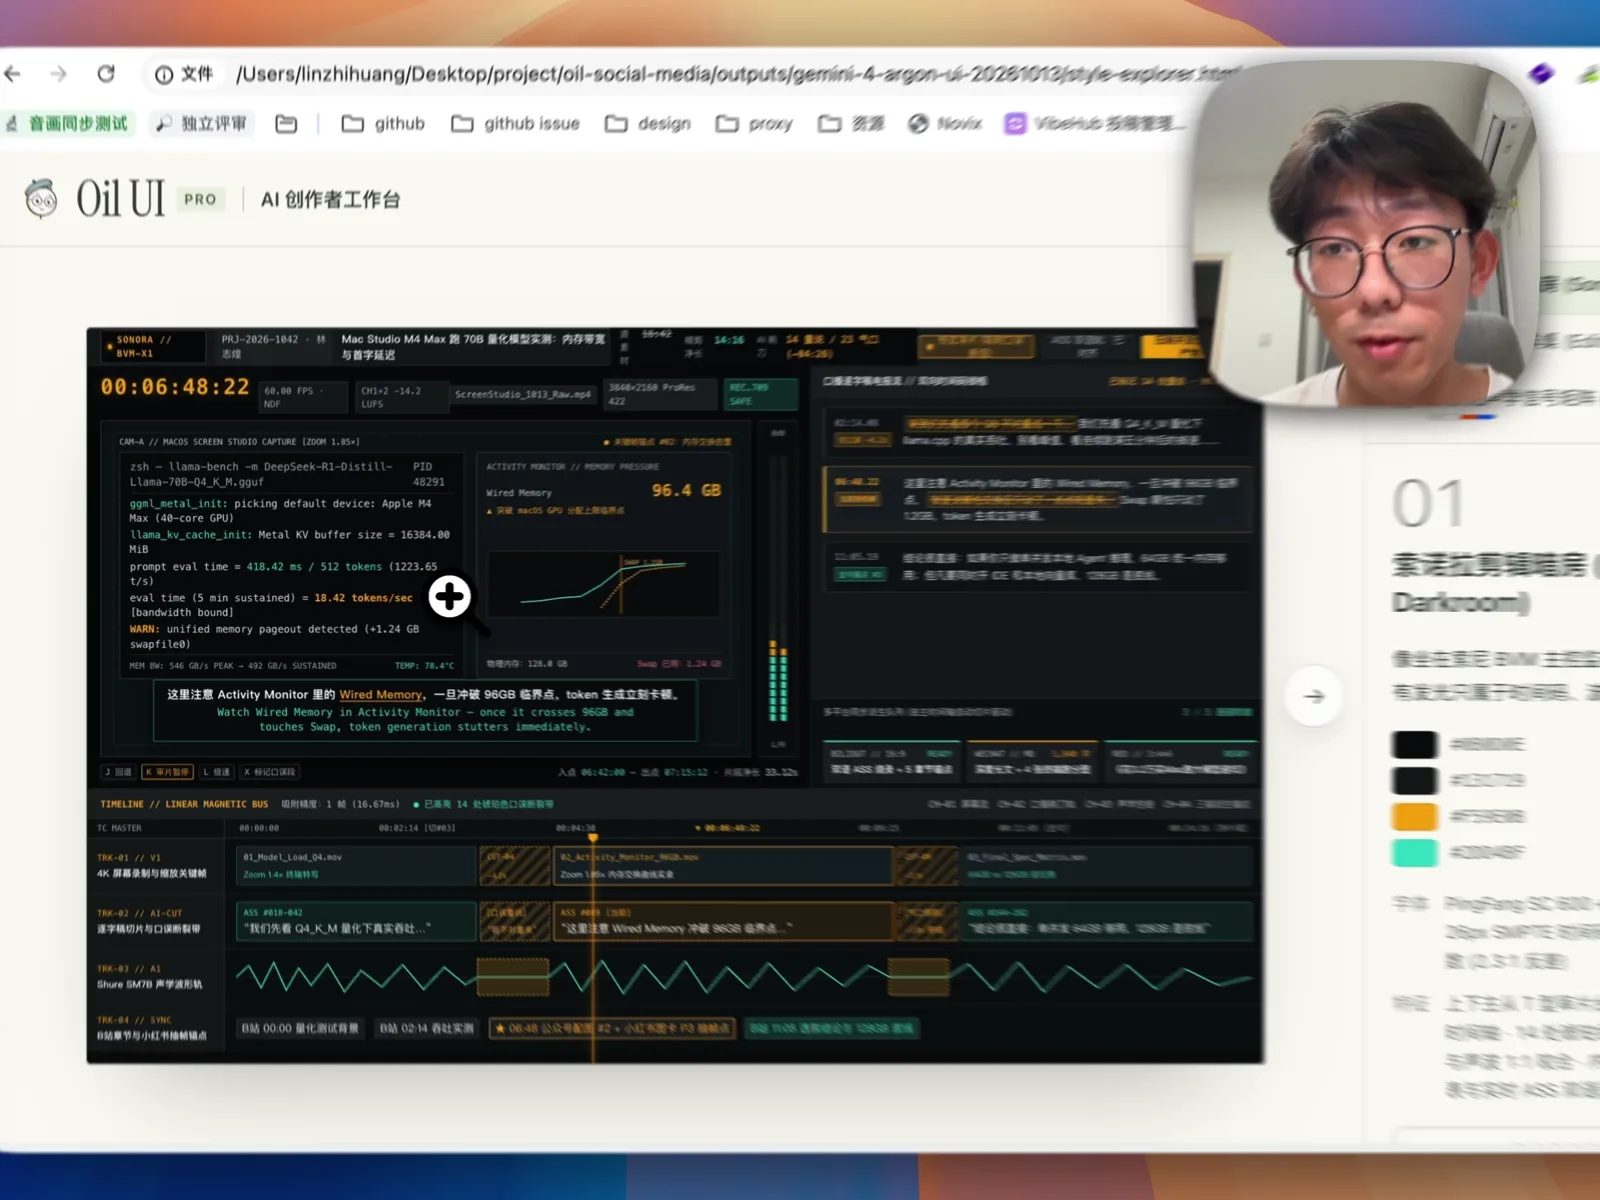Open the design bookmark folder
Viewport: 1600px width, 1200px height.
tap(648, 124)
